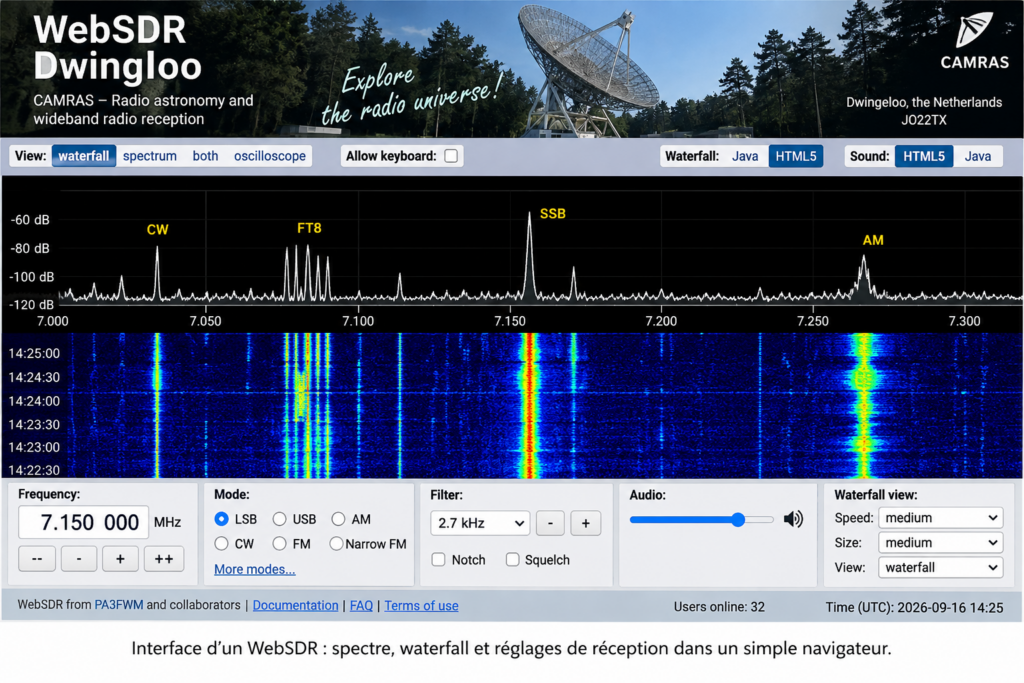Image resolution: width=1024 pixels, height=683 pixels.
Task: Click the filter plus button
Action: coord(586,523)
